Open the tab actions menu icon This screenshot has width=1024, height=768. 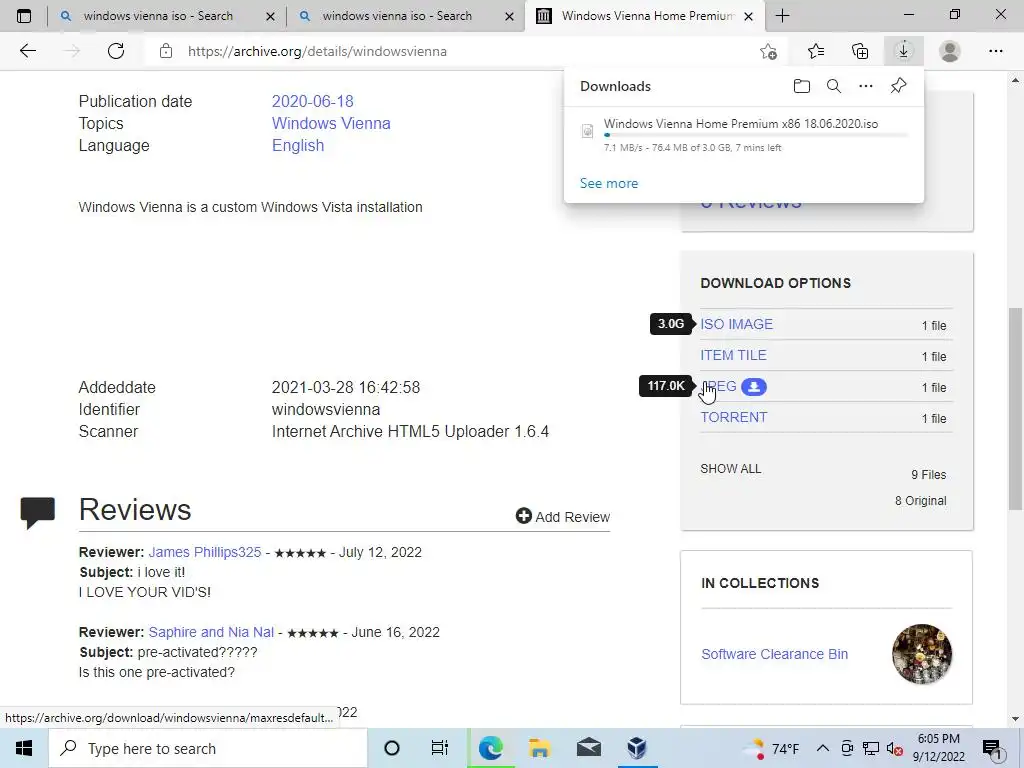(24, 16)
